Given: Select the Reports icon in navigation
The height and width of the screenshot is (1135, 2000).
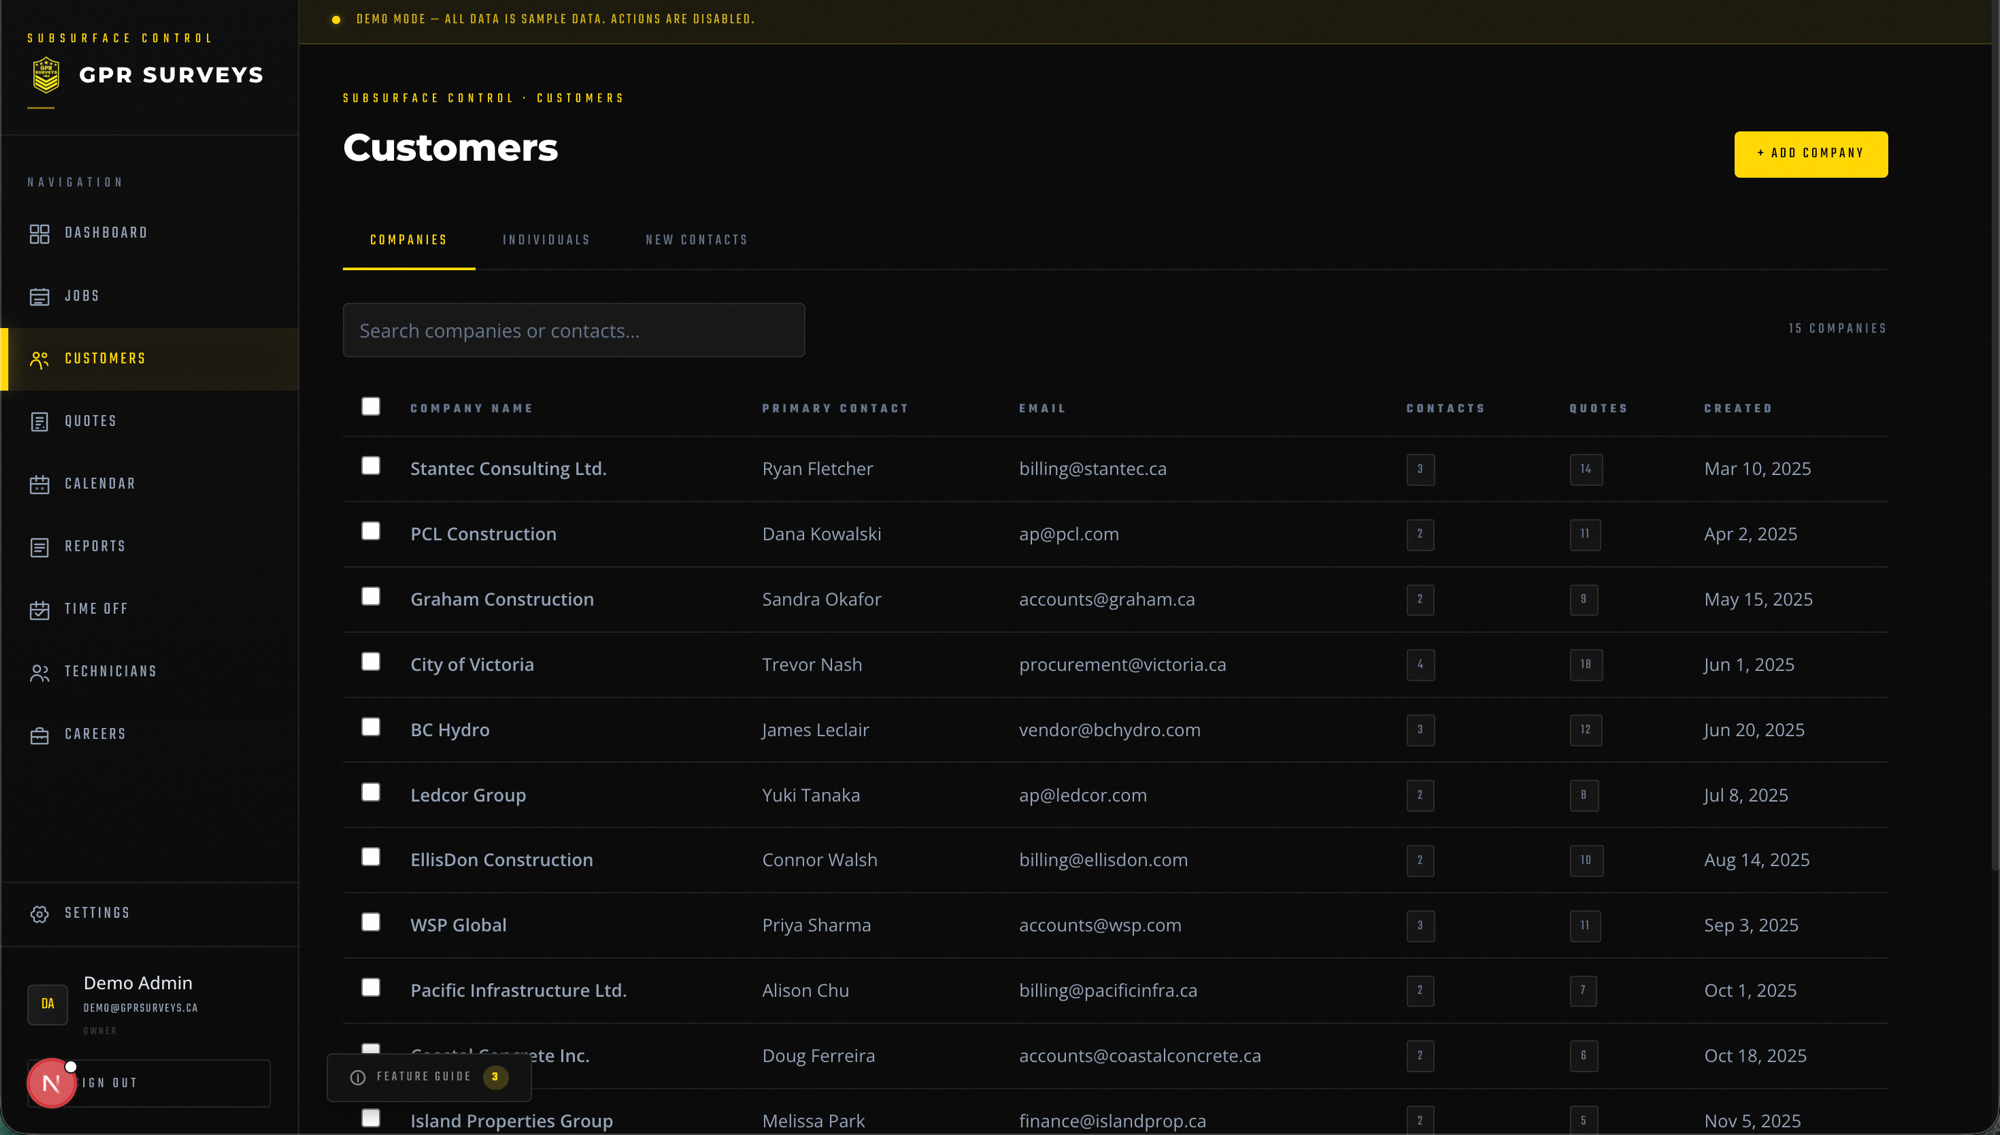Looking at the screenshot, I should [39, 547].
